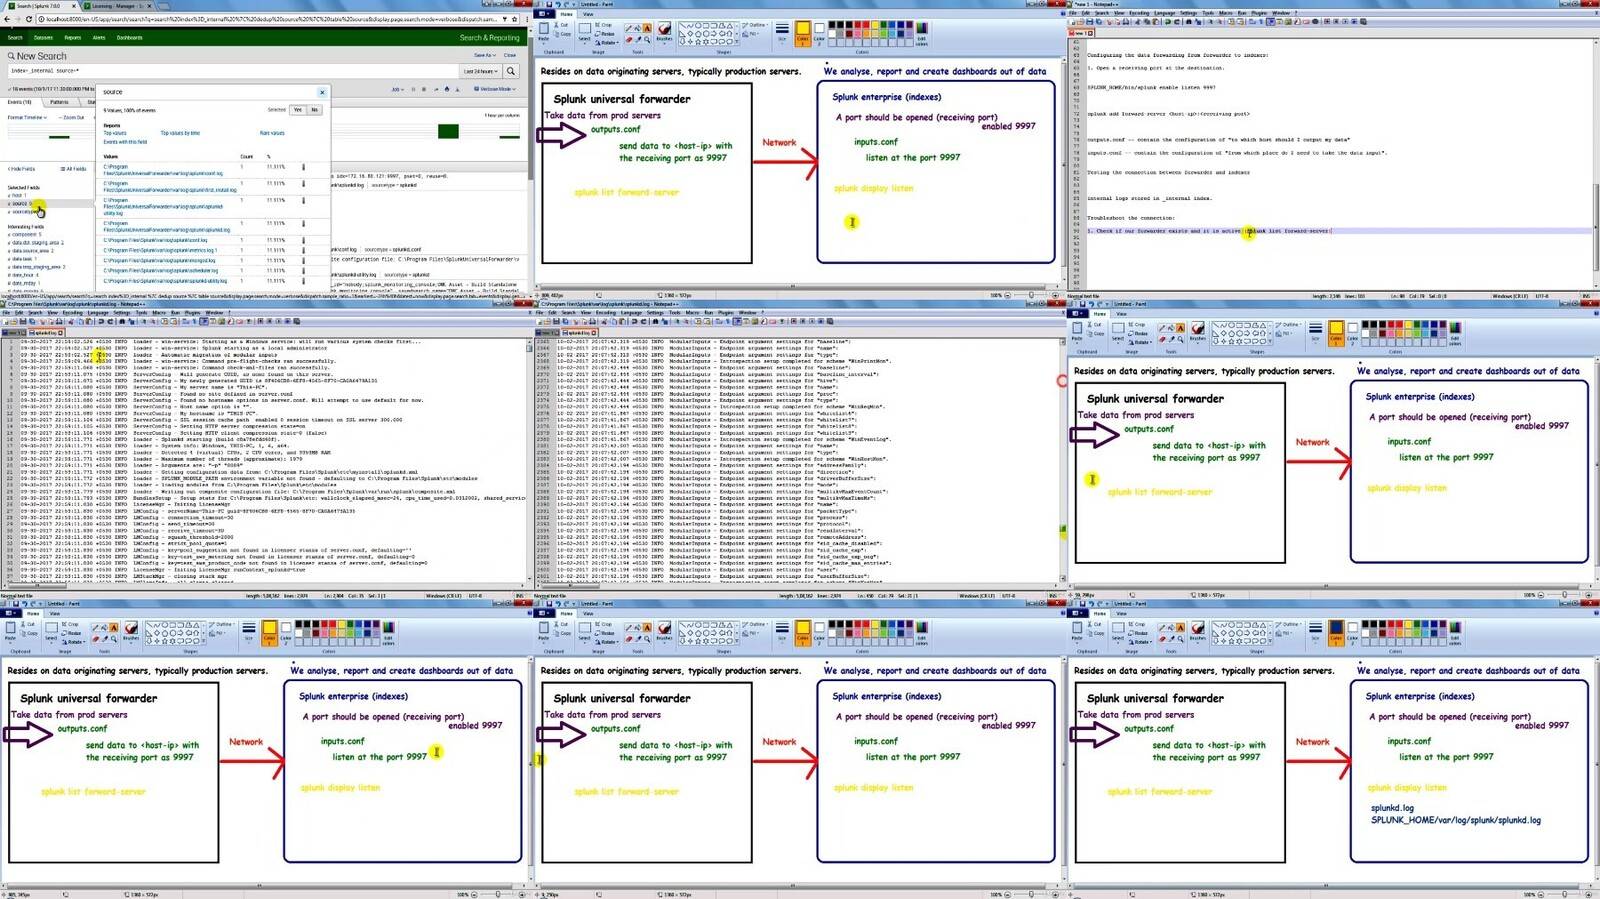The image size is (1600, 899).
Task: Pick red swatch in Paint window showing splunkd.log path
Action: [x=1390, y=624]
